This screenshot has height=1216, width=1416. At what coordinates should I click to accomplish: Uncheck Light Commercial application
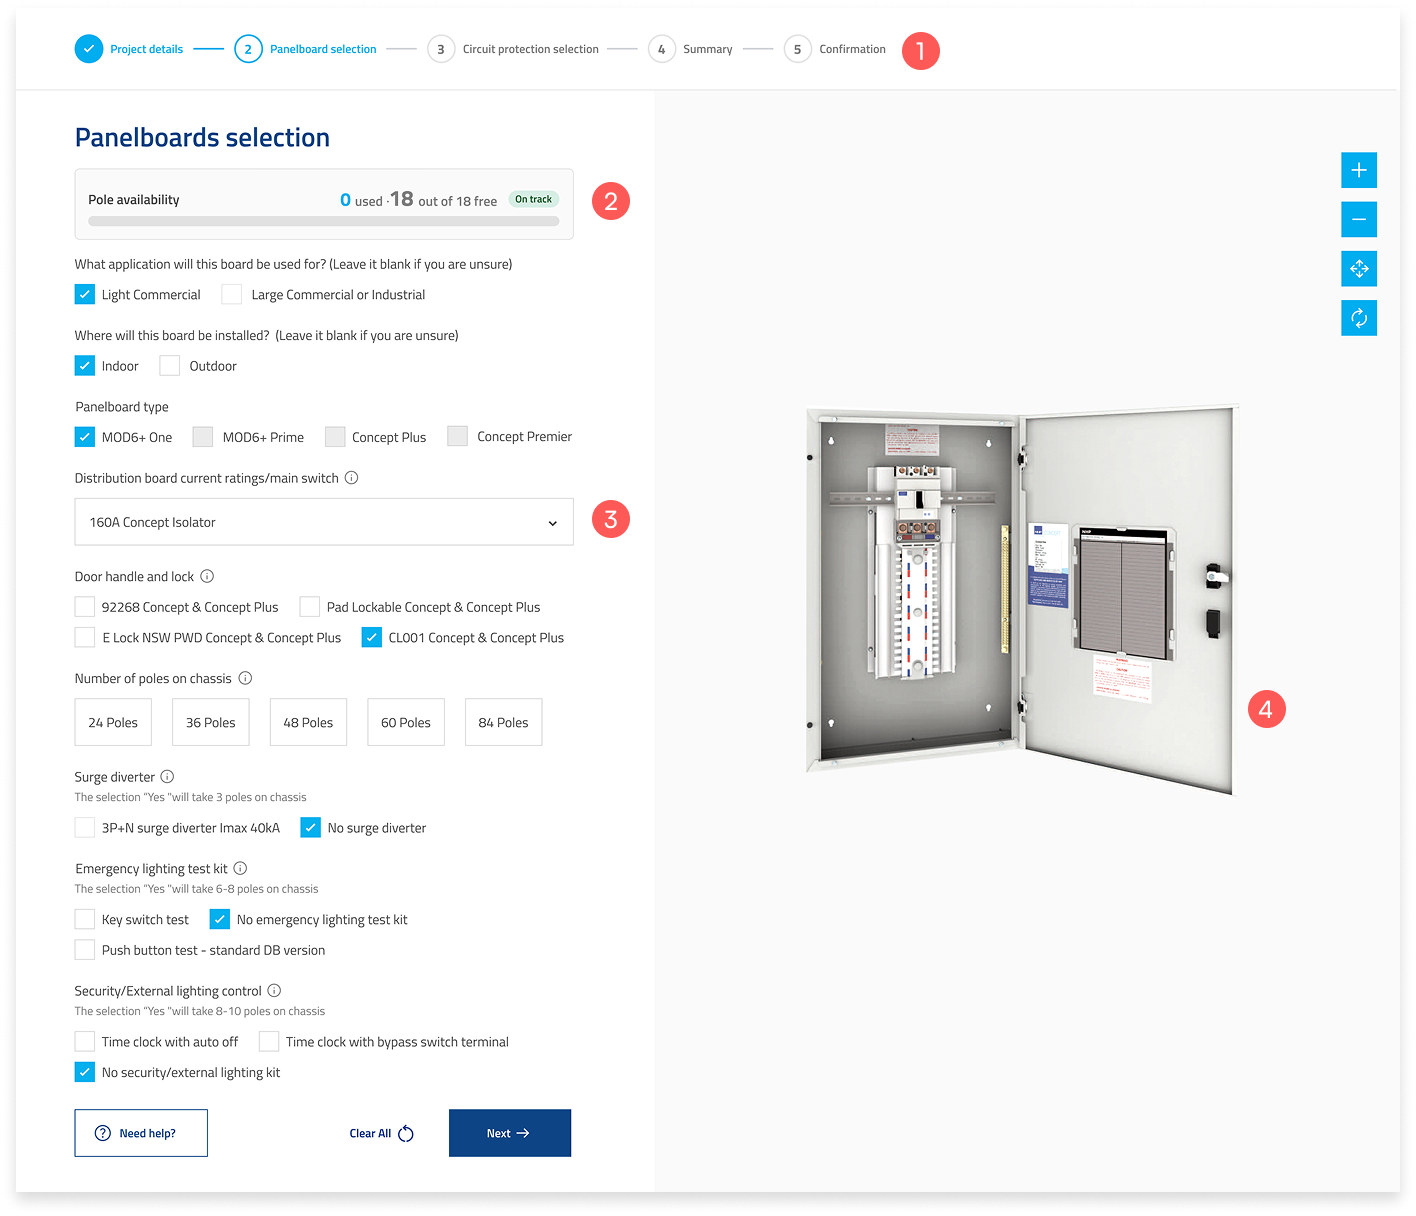tap(85, 294)
